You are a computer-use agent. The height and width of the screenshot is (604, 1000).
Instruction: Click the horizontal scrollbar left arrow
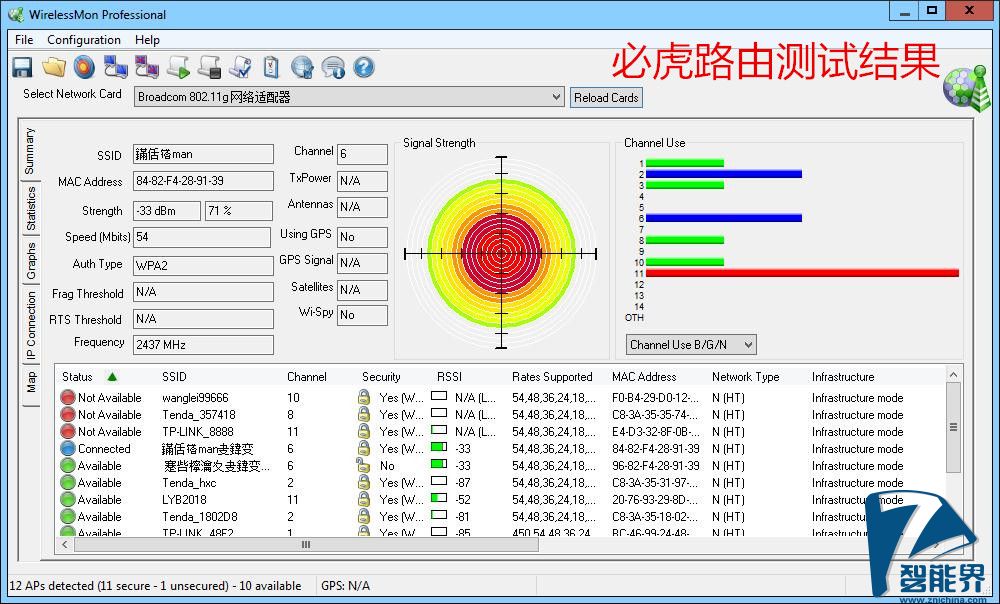[x=64, y=545]
